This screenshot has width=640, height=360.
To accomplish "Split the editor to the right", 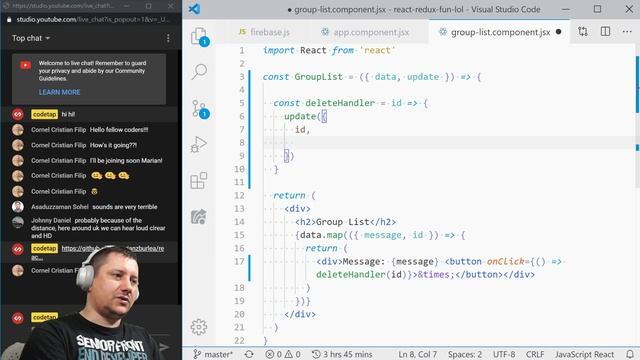I will coord(605,31).
